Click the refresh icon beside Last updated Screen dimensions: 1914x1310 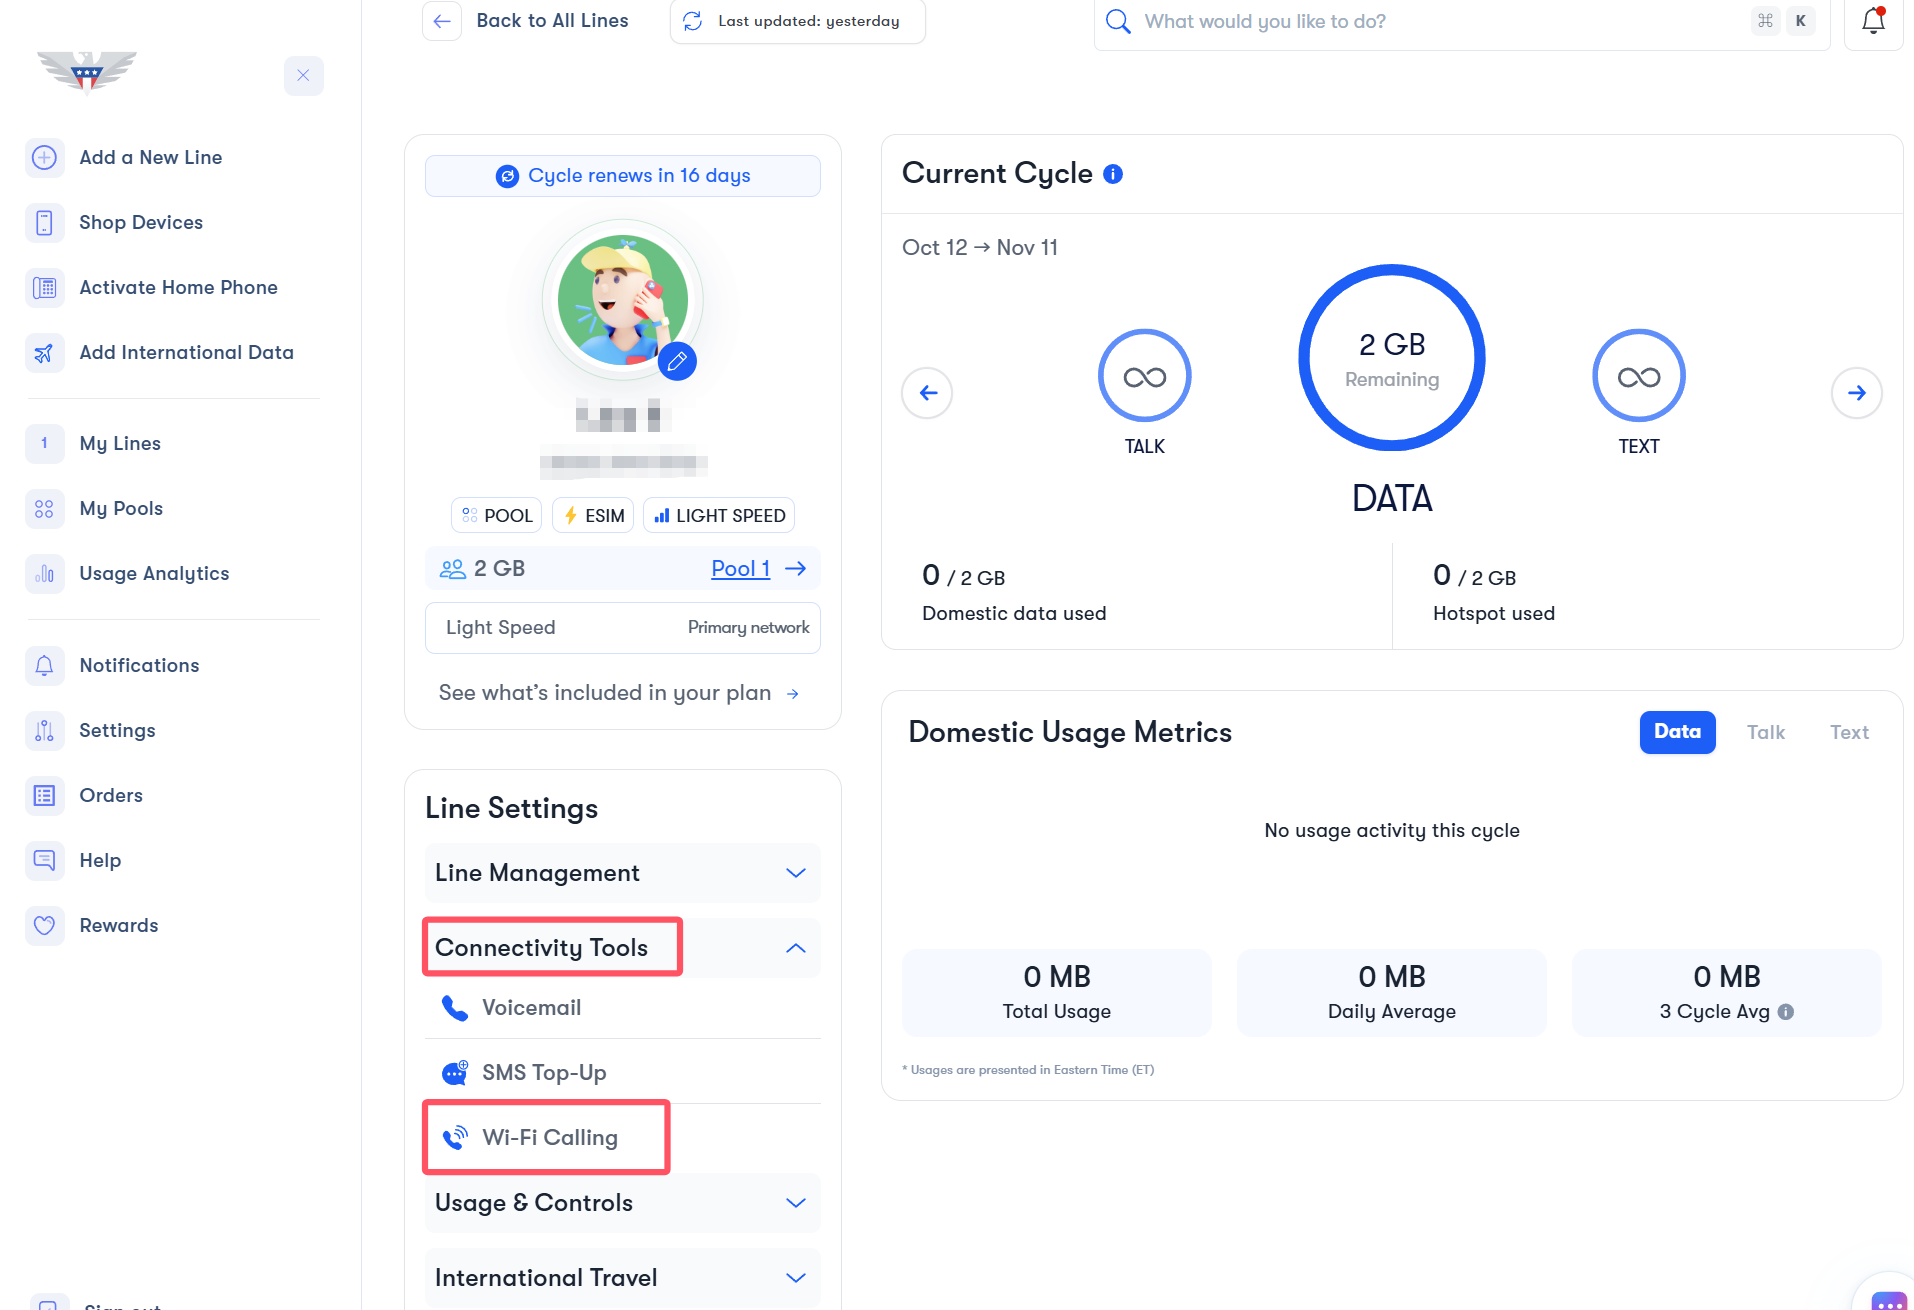(692, 21)
